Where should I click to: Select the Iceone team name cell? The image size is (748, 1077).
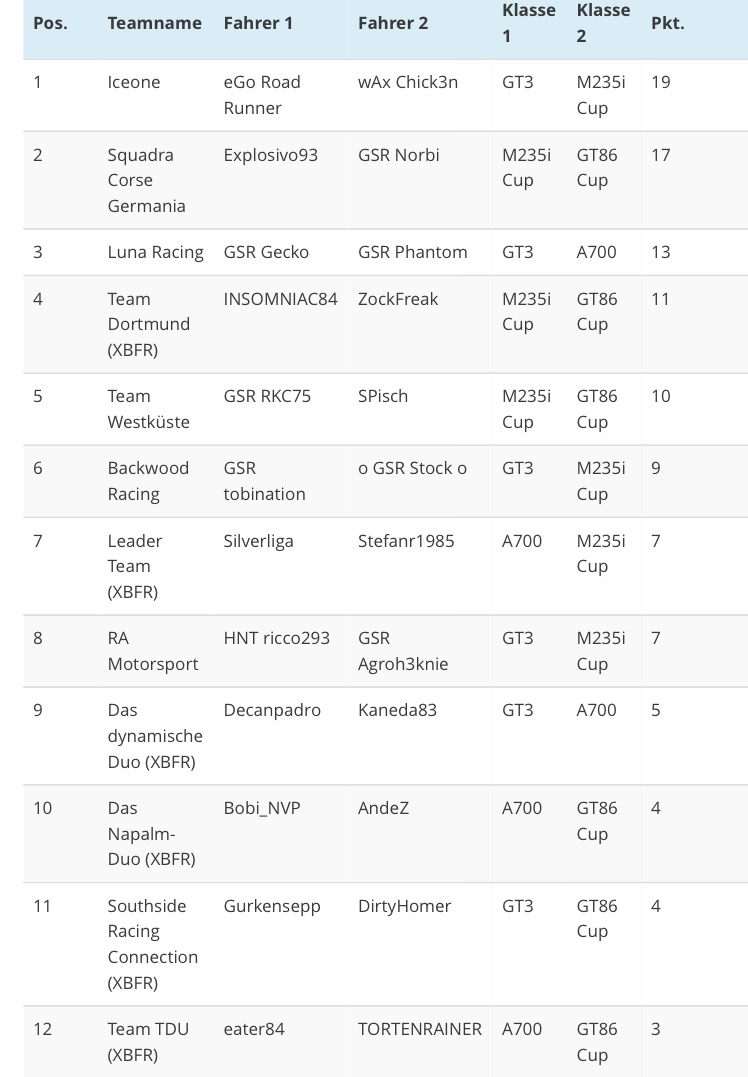point(134,82)
